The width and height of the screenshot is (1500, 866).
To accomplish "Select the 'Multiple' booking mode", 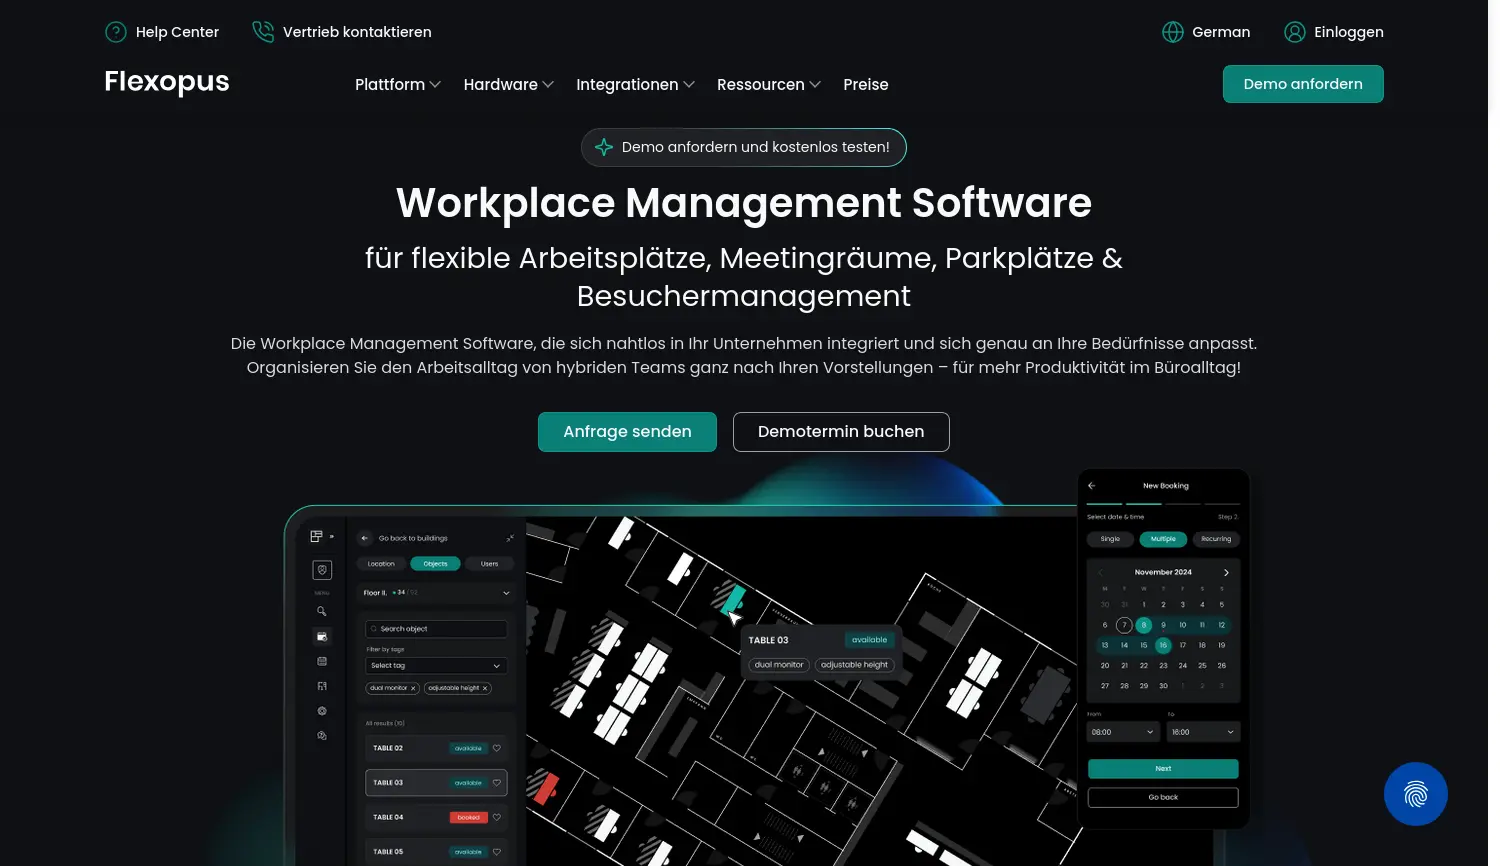I will pyautogui.click(x=1163, y=539).
